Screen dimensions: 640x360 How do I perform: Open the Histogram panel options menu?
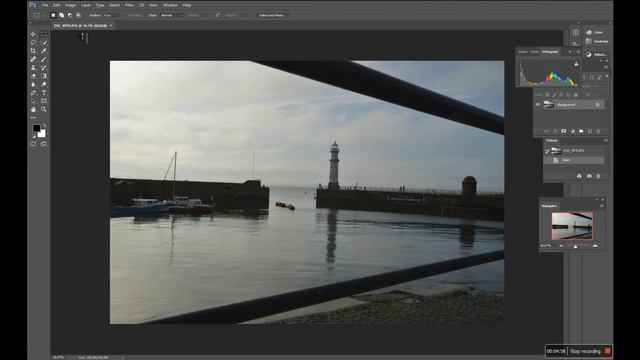pos(578,52)
